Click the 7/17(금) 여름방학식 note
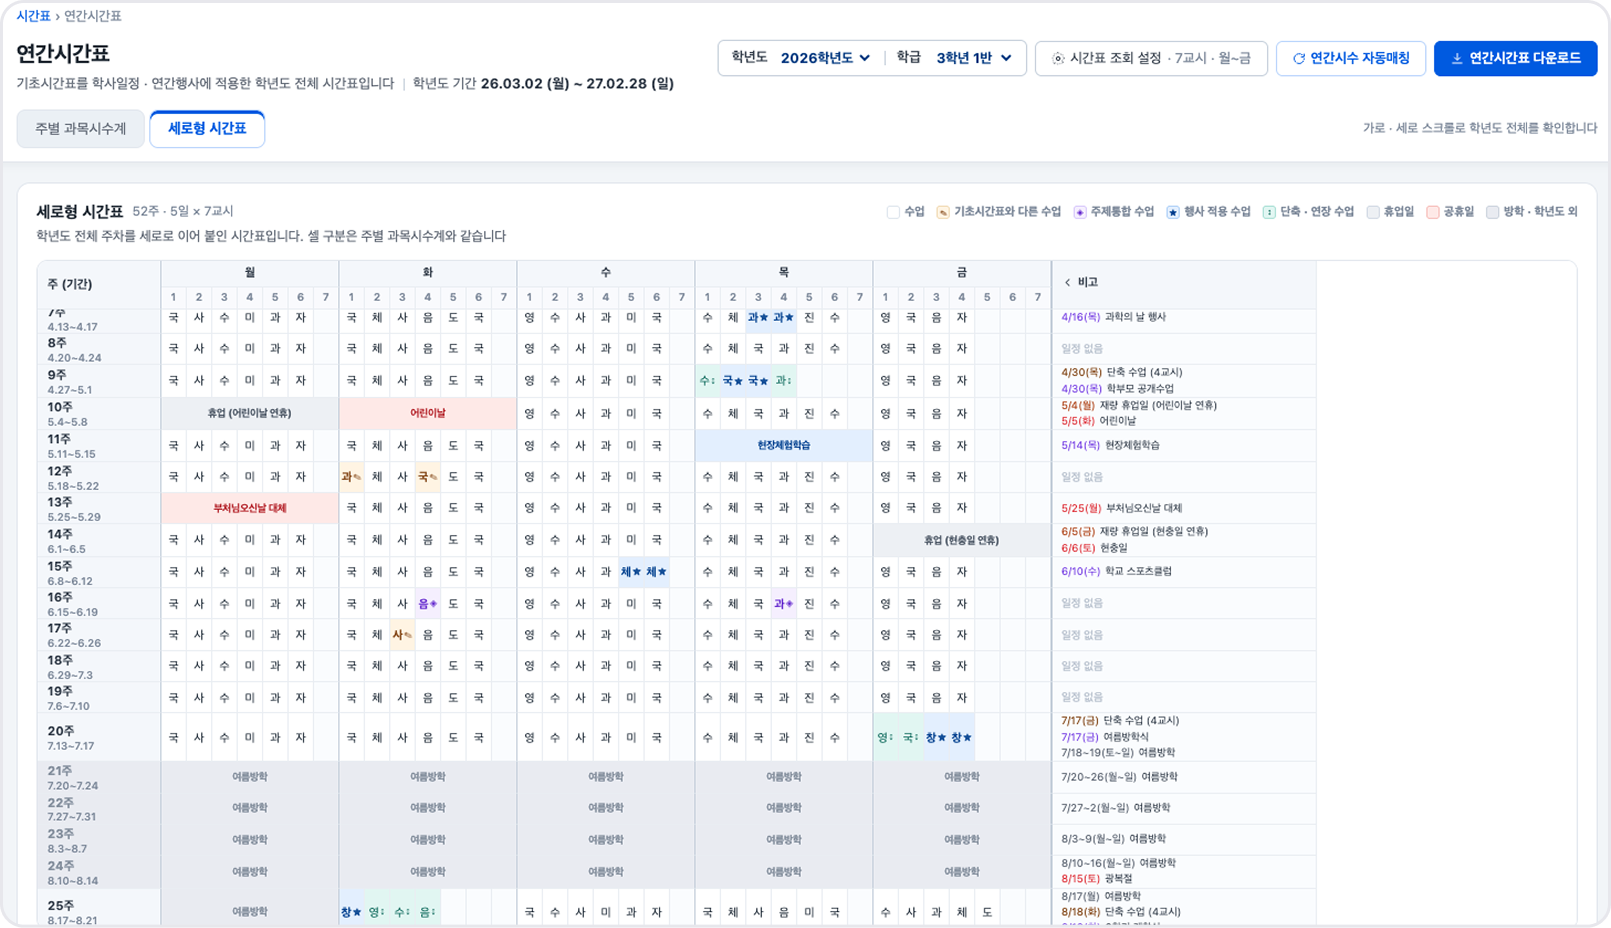The image size is (1611, 928). [1104, 737]
